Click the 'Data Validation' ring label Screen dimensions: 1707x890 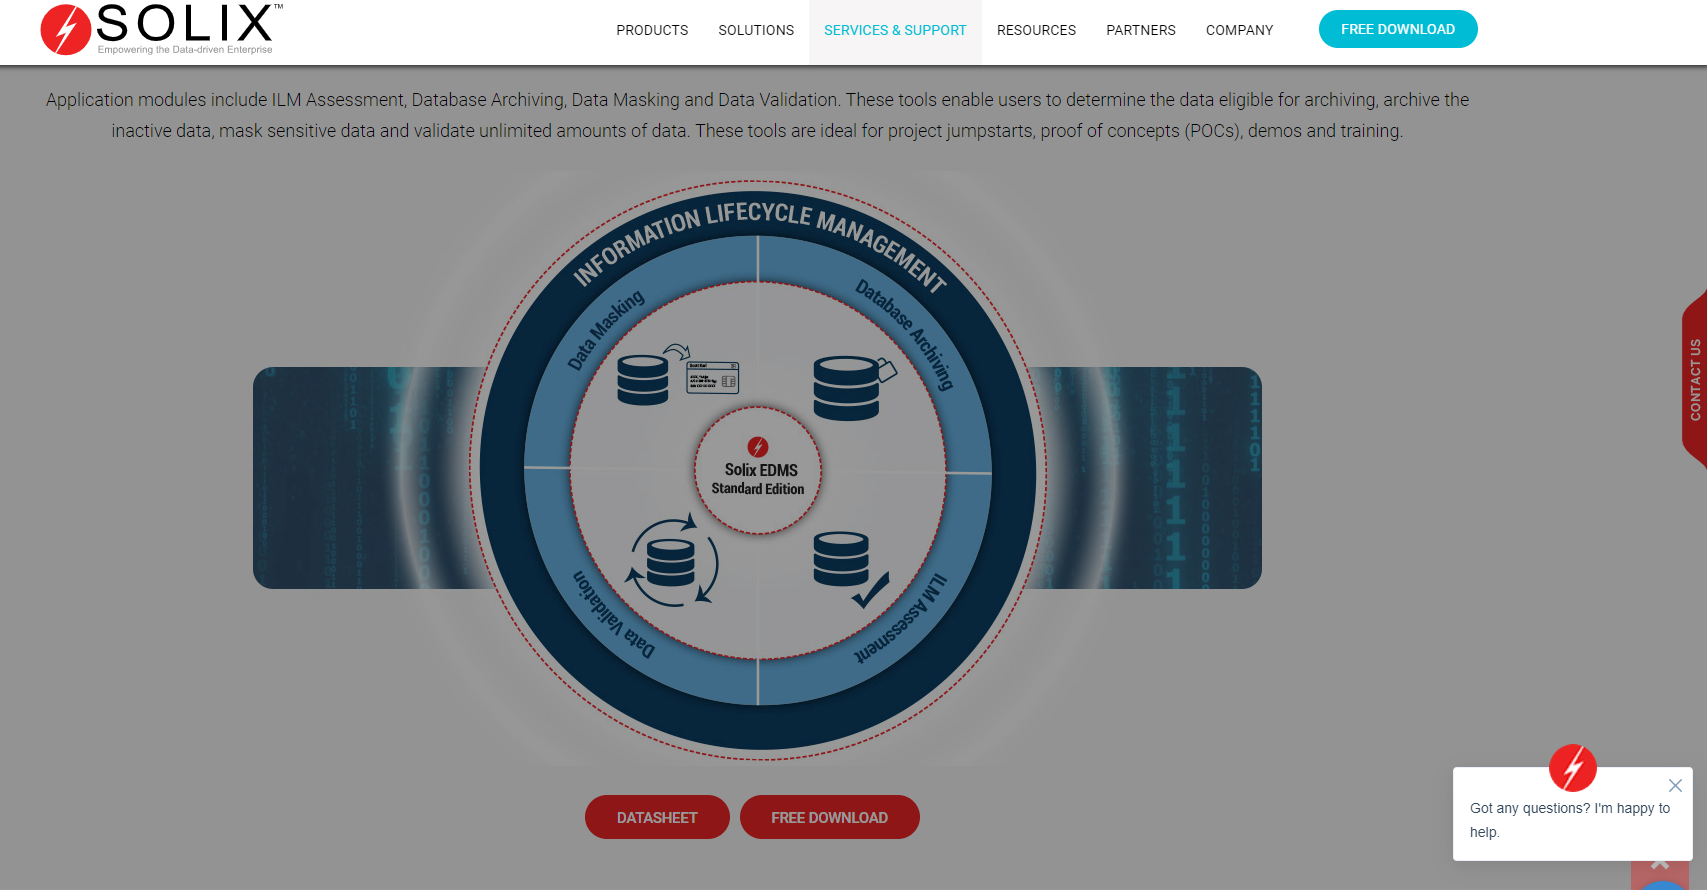tap(614, 614)
